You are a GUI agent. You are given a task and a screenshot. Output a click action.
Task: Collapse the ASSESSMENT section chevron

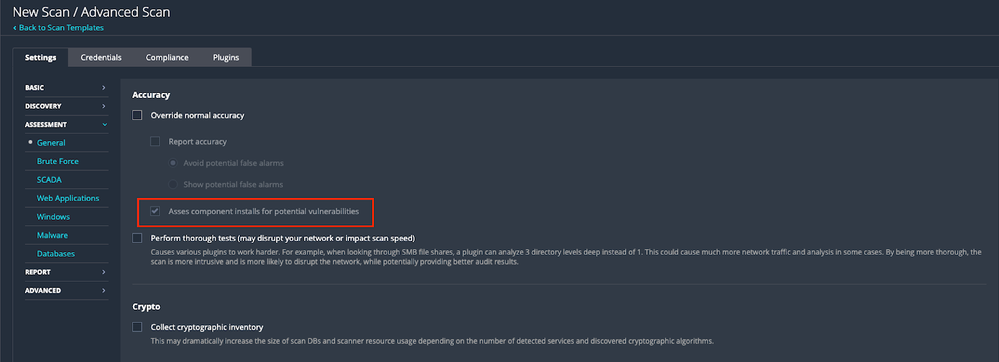[104, 124]
